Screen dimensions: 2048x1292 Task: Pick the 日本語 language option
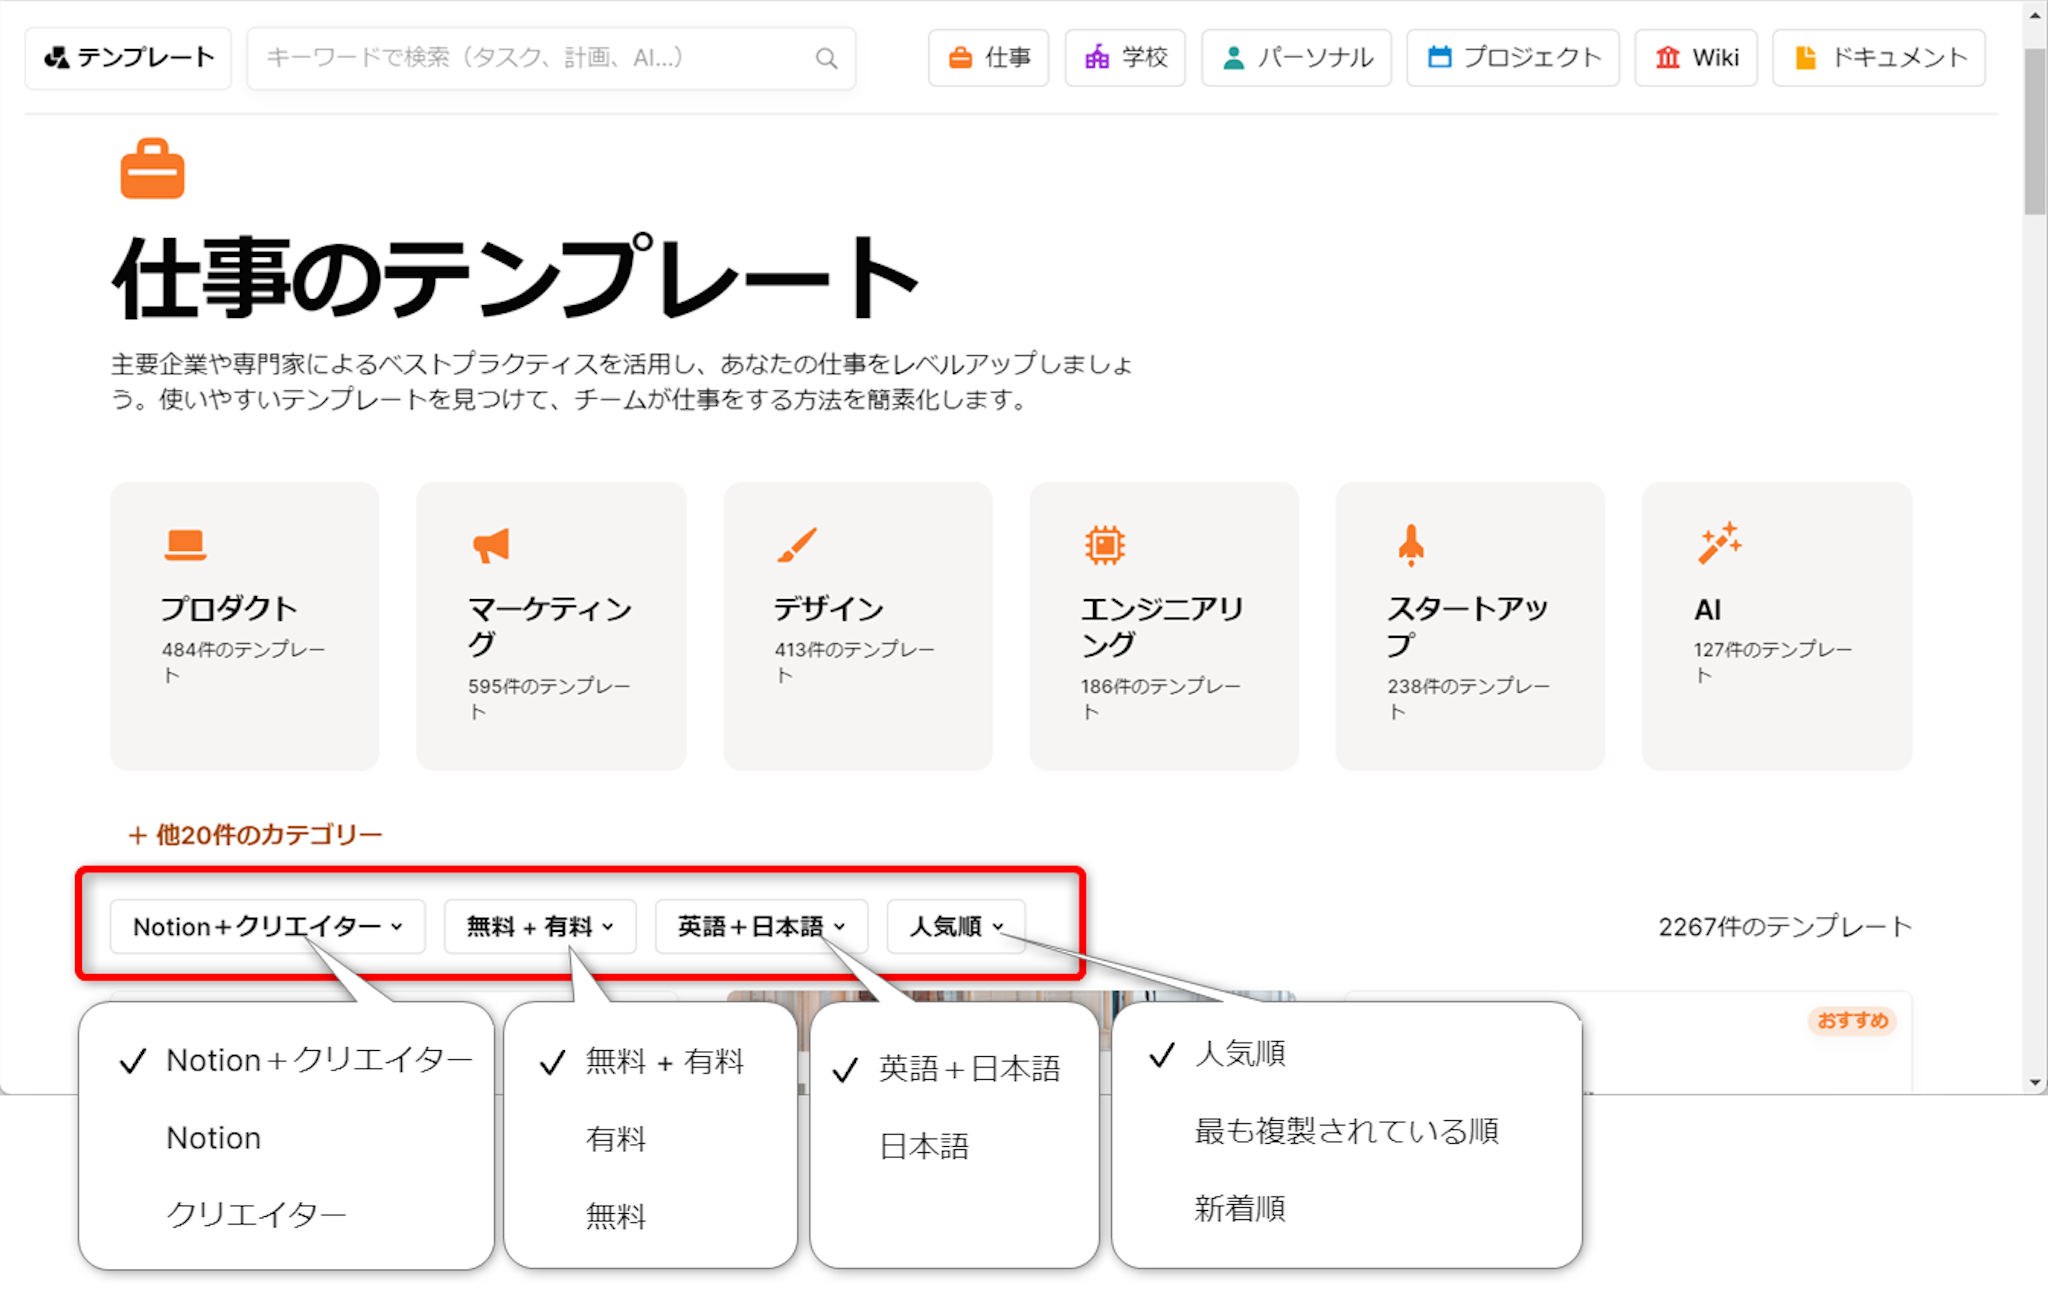924,1146
